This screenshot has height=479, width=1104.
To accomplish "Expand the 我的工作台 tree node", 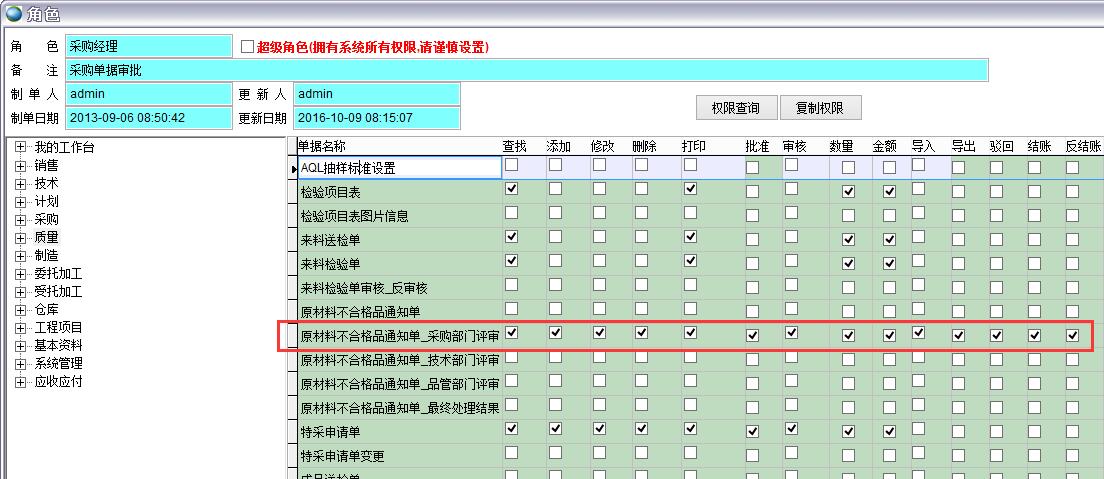I will (x=21, y=148).
